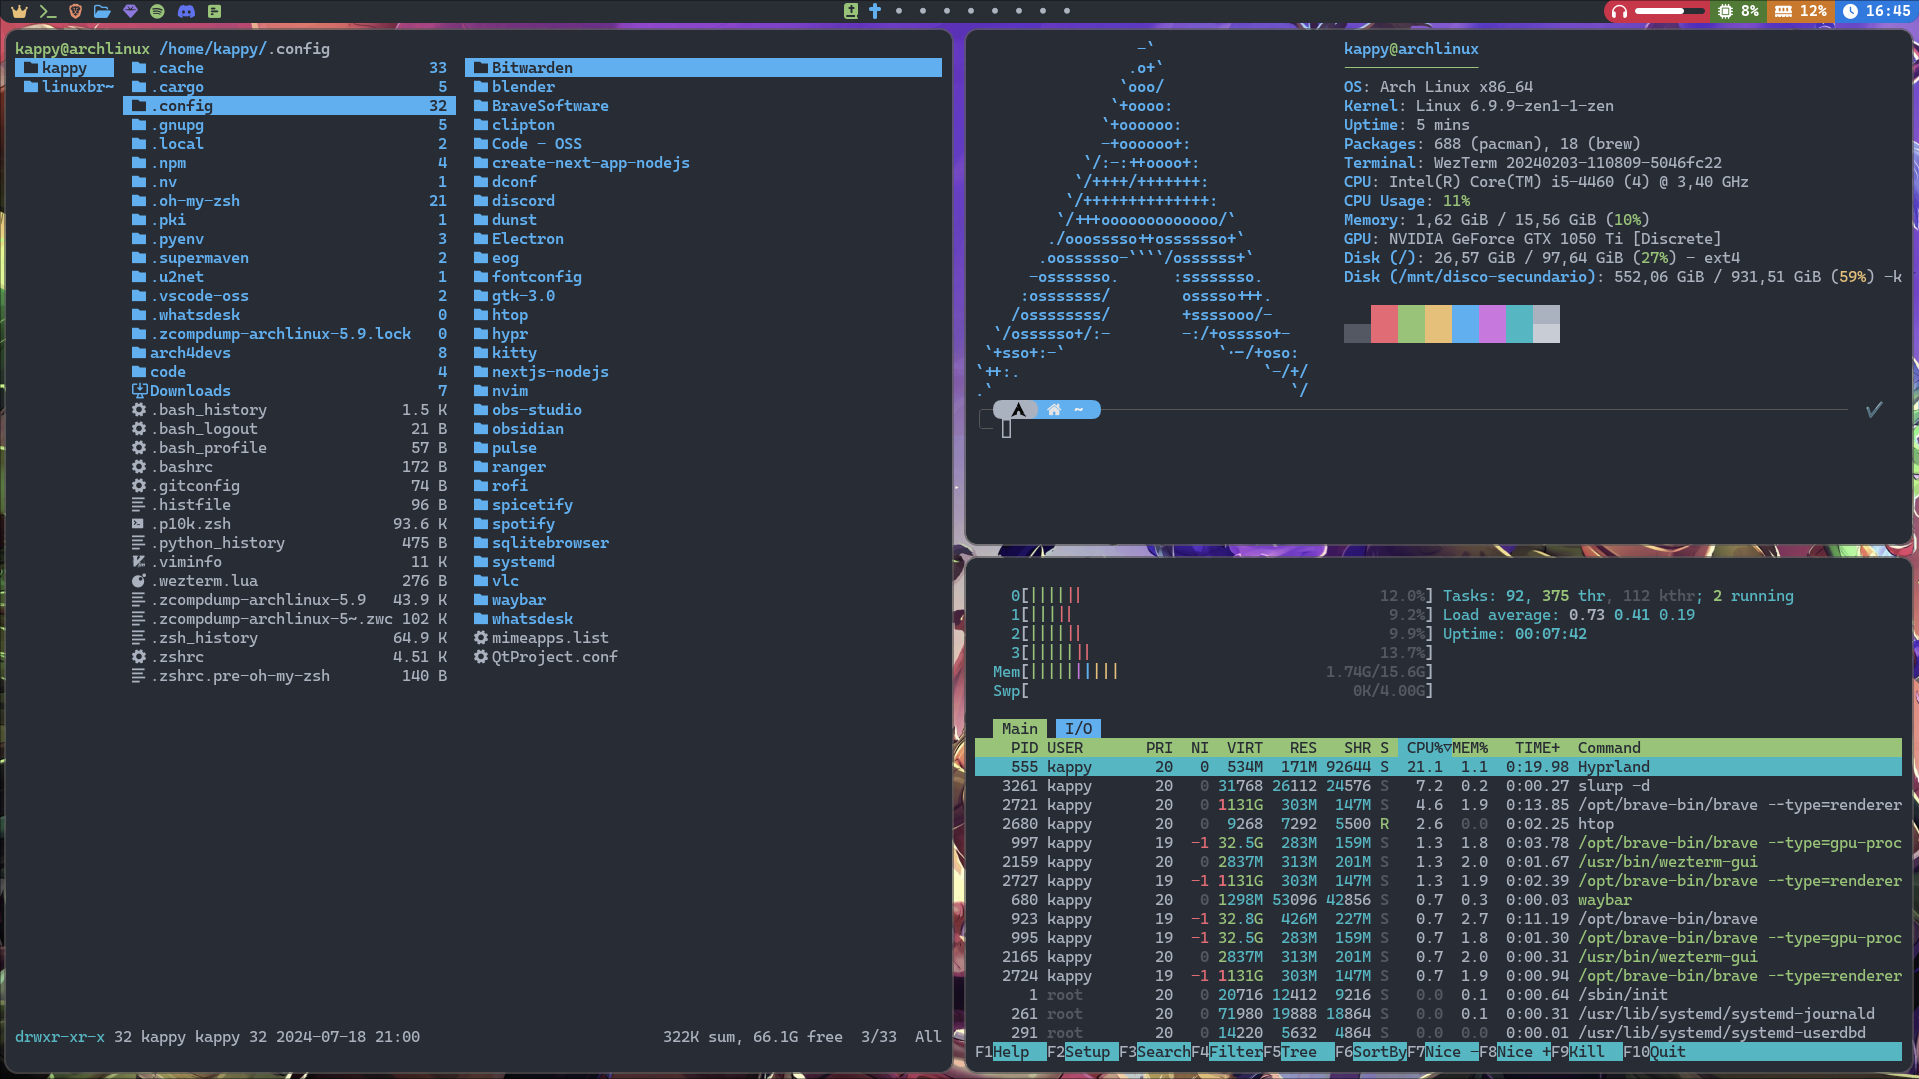Viewport: 1919px width, 1079px height.
Task: Switch to the Main tab in htop
Action: 1019,729
